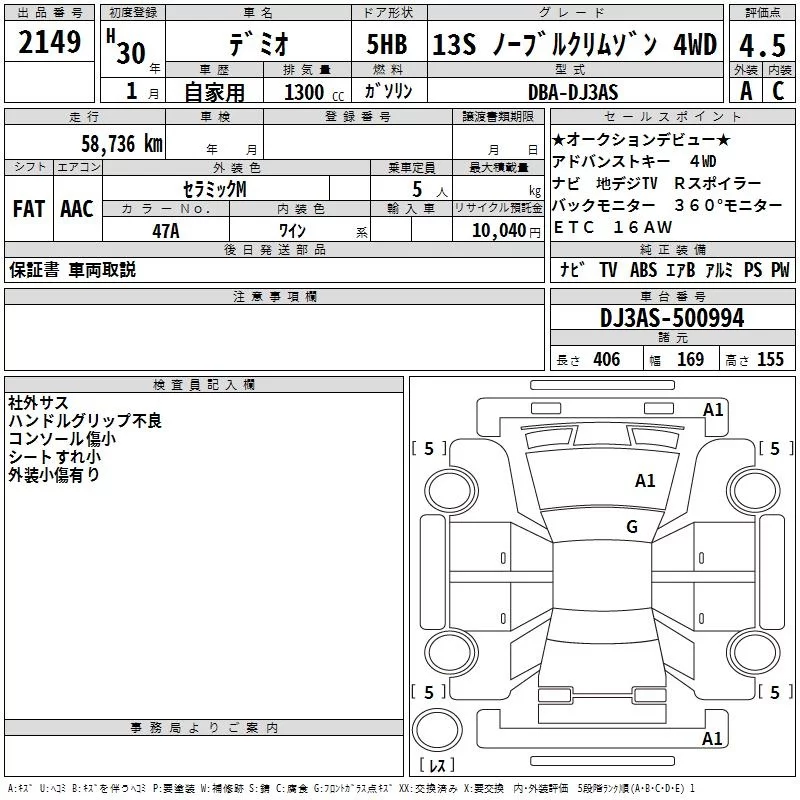Click the lot number 2149
Viewport: 800px width, 800px height.
tap(49, 42)
